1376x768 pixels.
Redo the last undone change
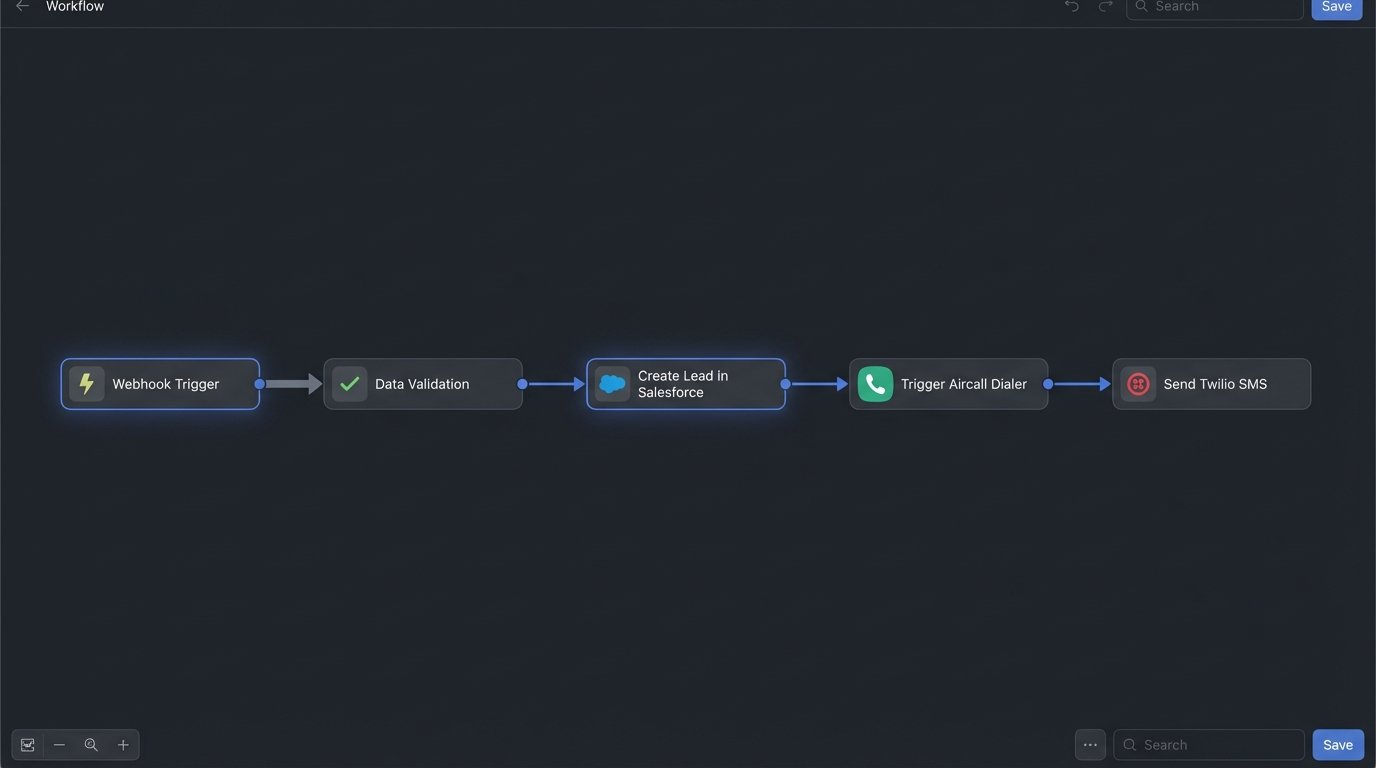coord(1105,6)
